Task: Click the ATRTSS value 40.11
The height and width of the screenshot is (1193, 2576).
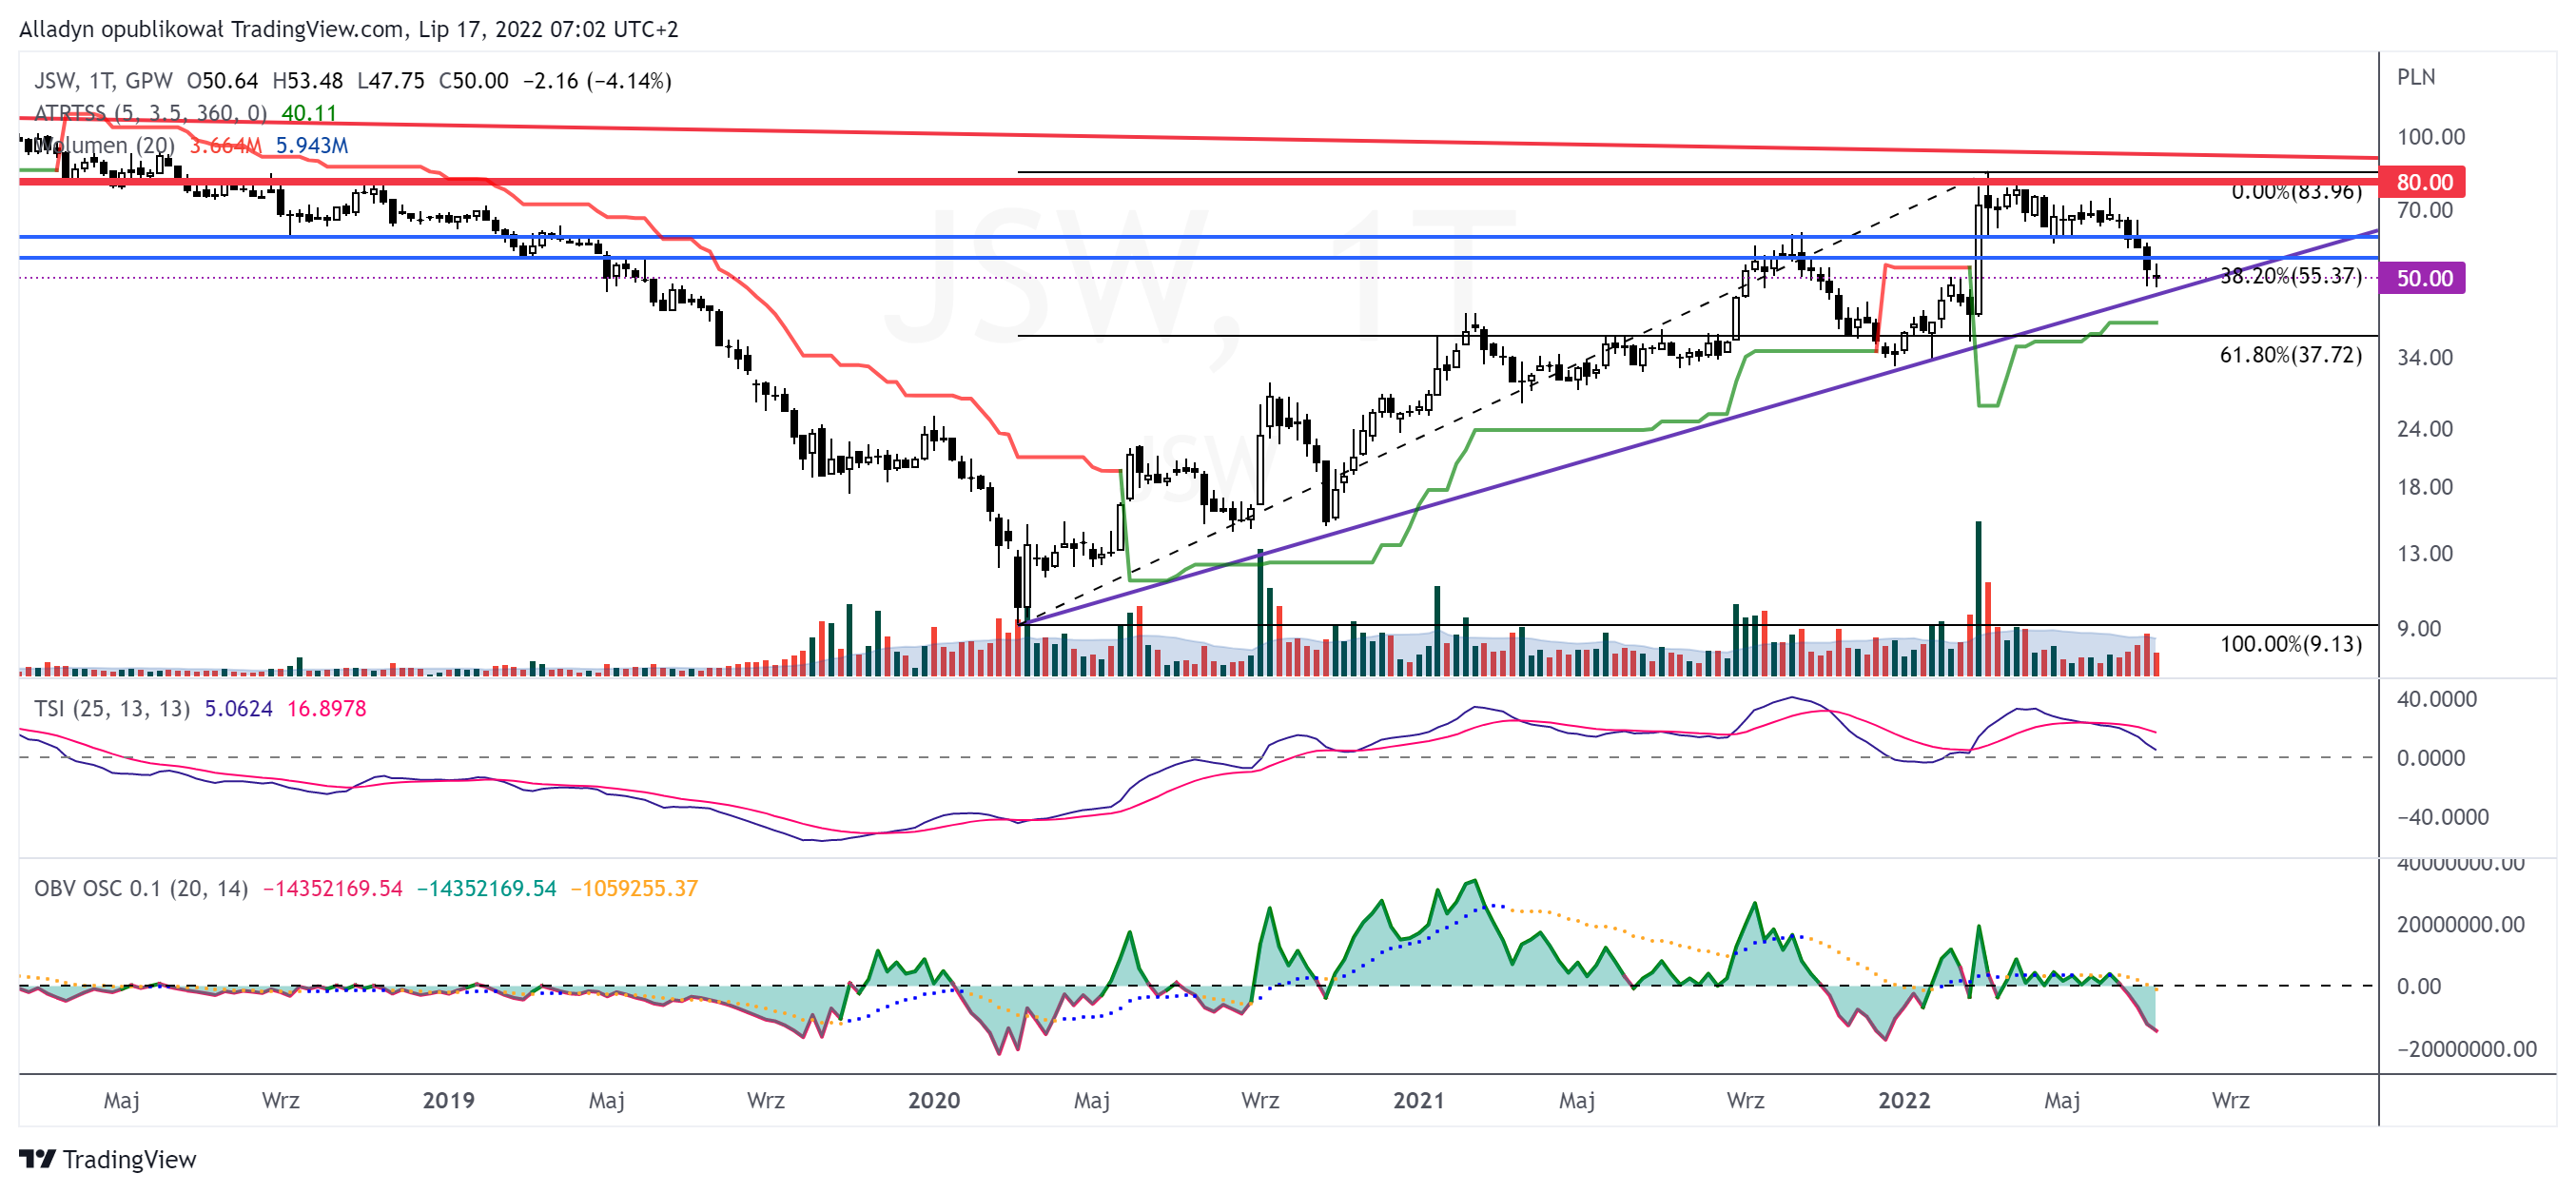Action: pyautogui.click(x=308, y=113)
